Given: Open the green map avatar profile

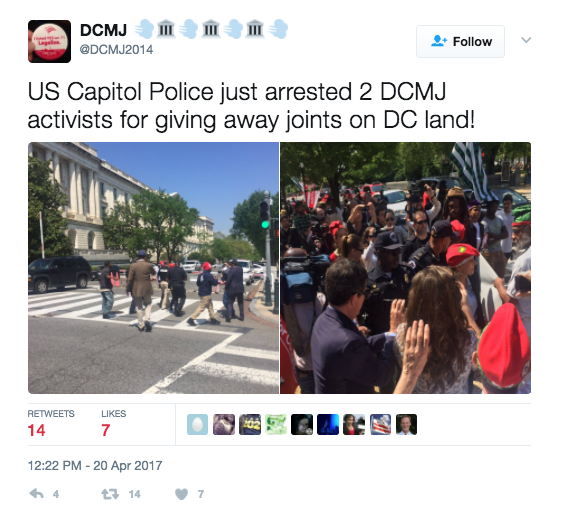Looking at the screenshot, I should 276,424.
